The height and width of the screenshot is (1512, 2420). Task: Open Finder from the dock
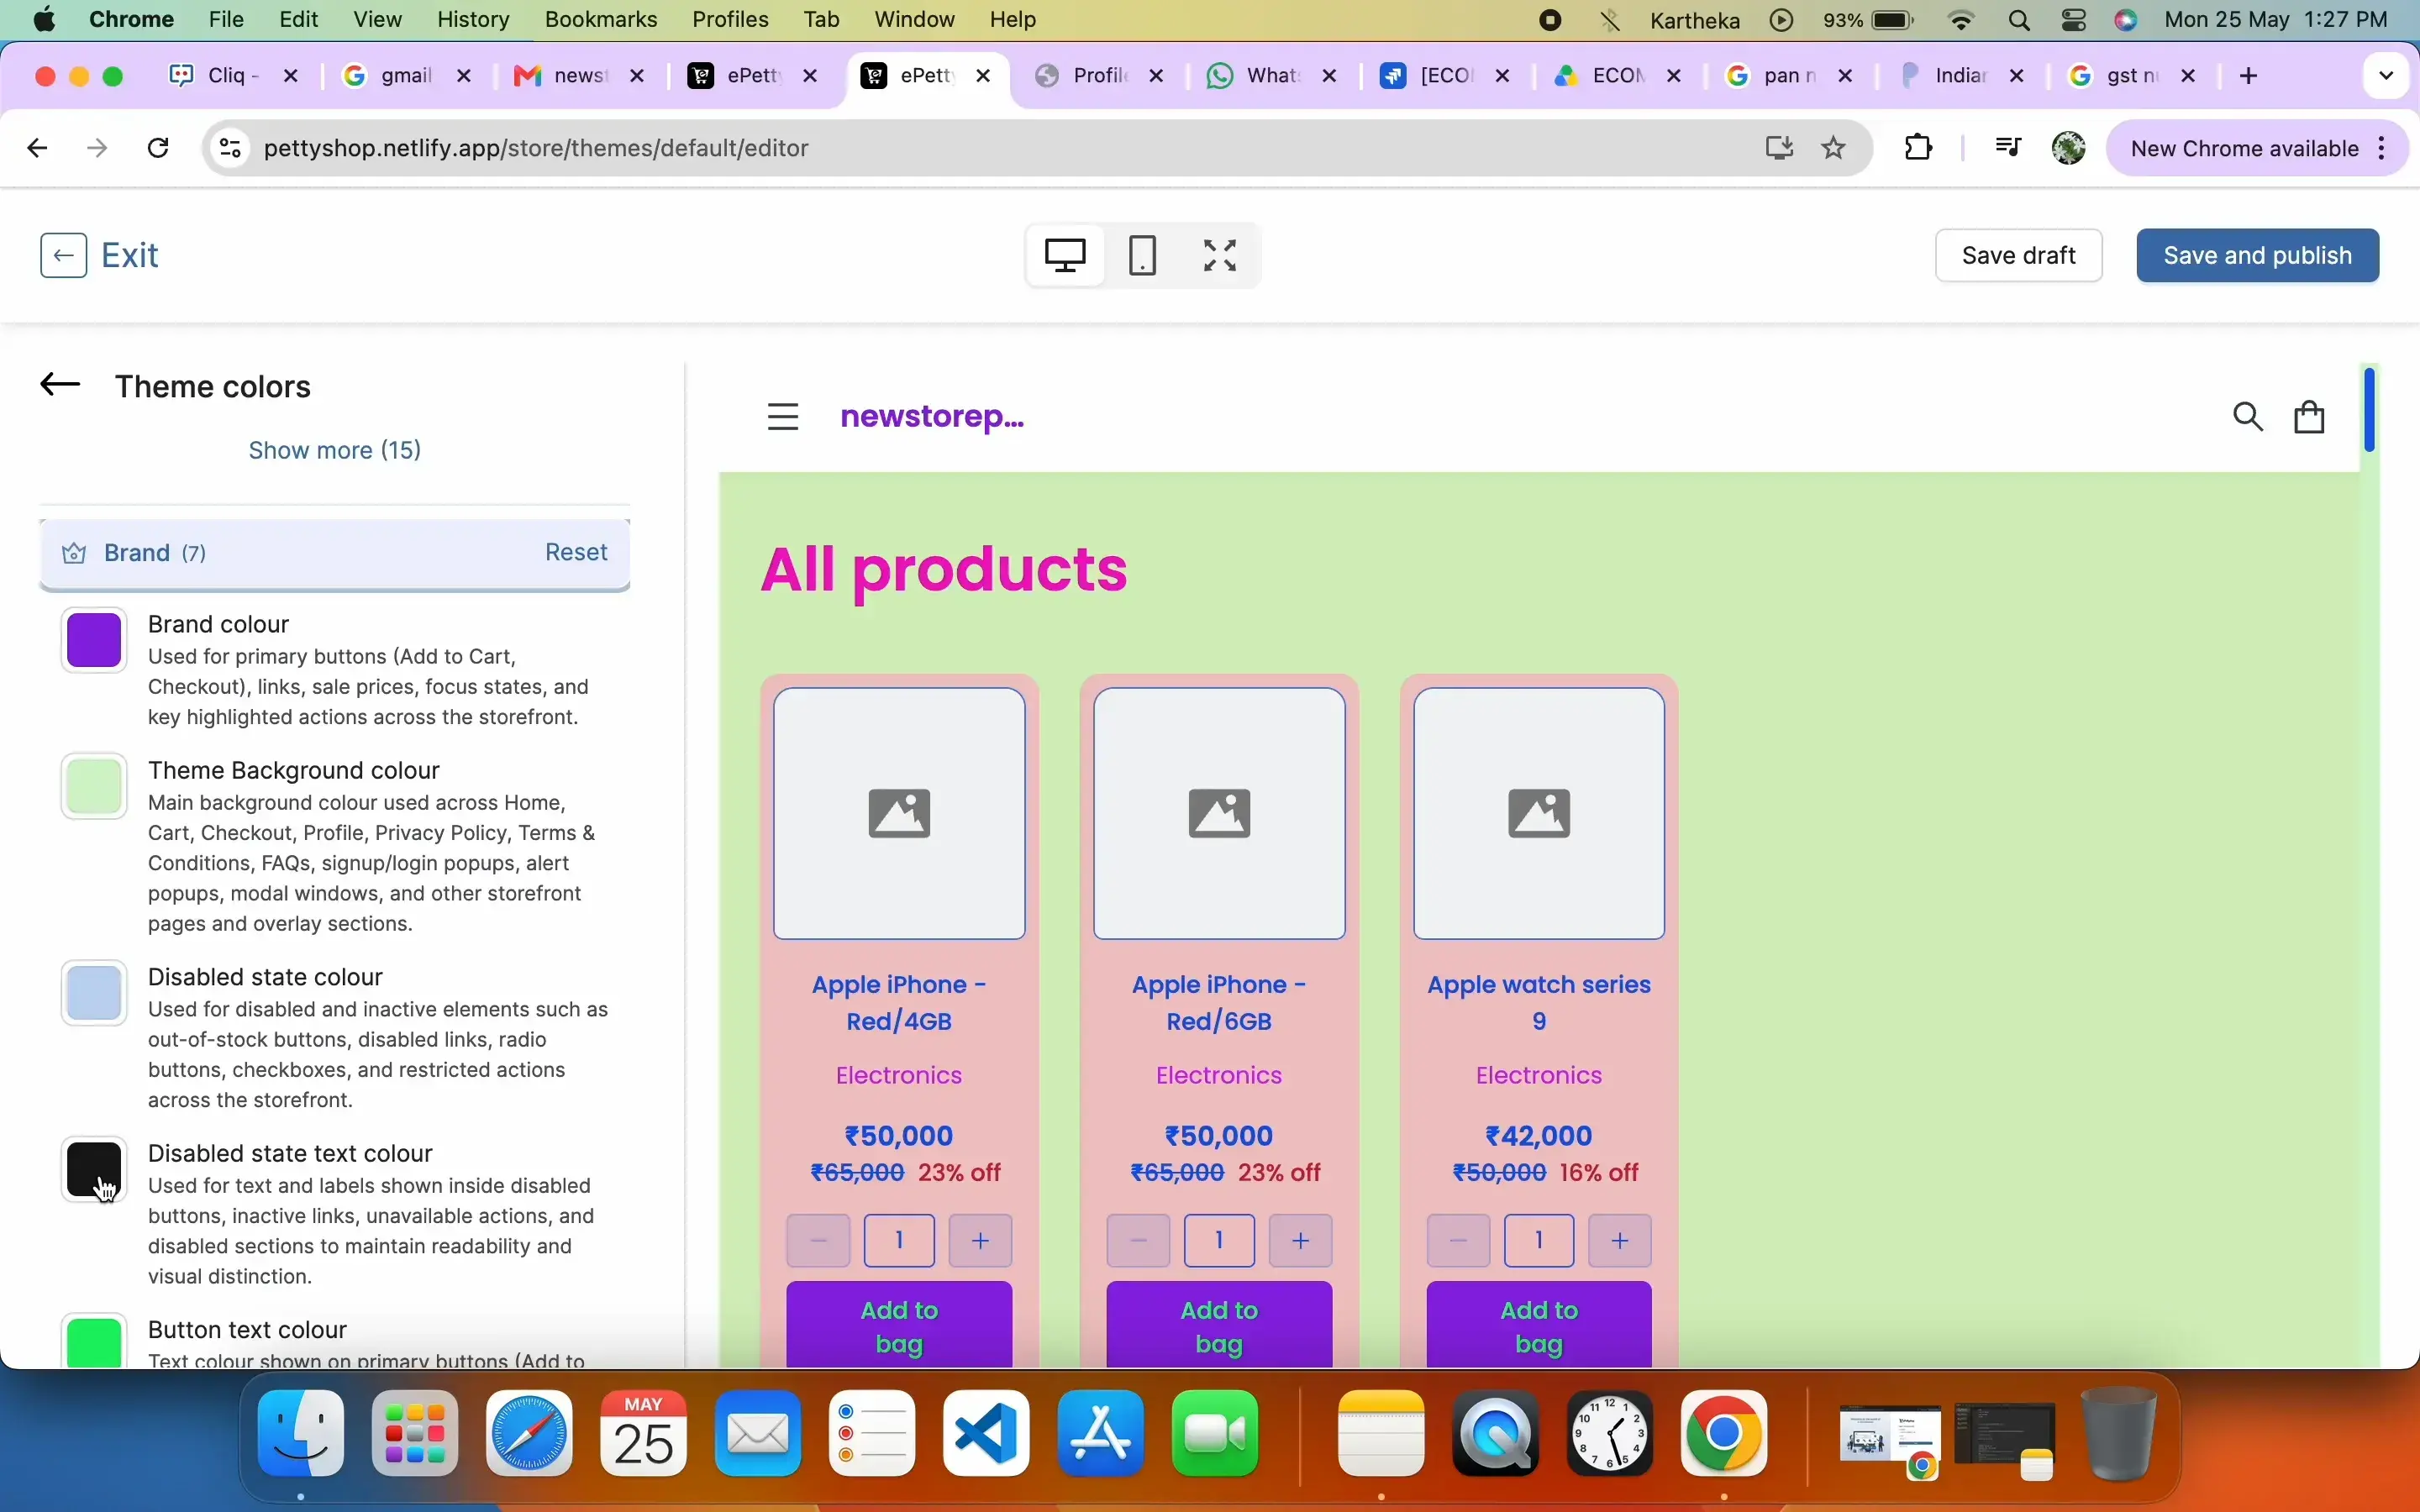(301, 1433)
